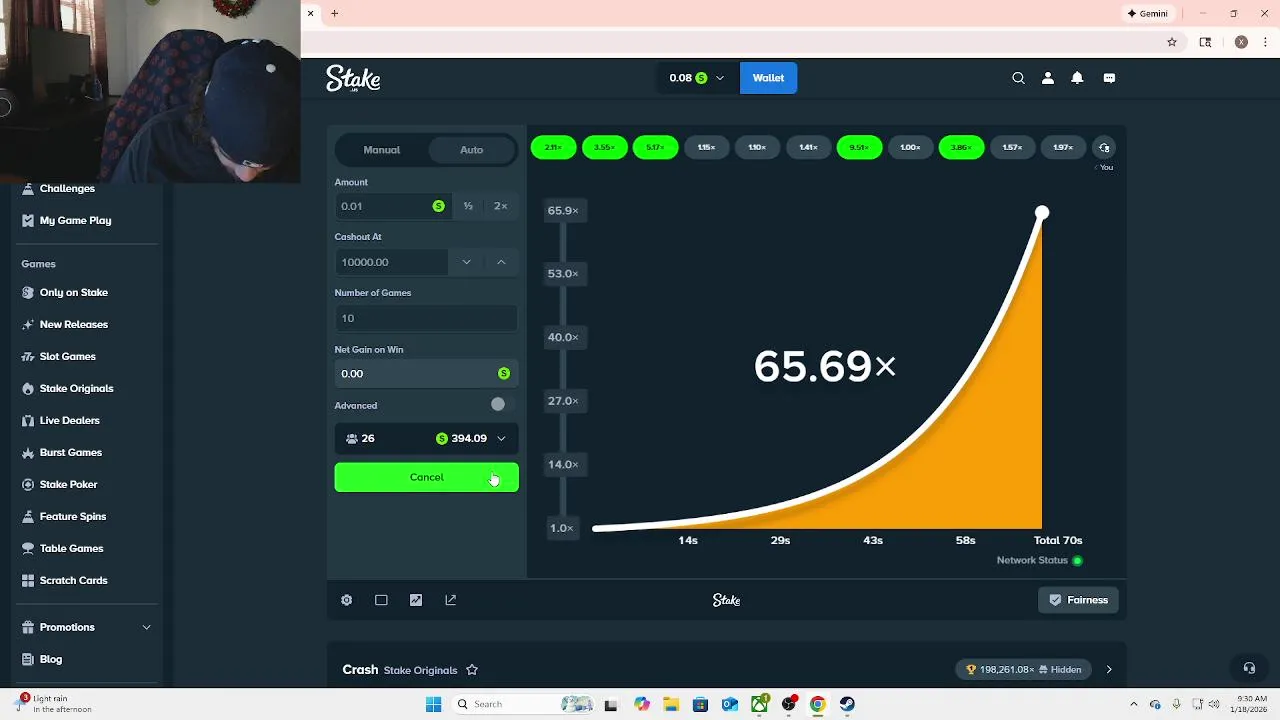Open the 9.51× past round result

pyautogui.click(x=859, y=148)
